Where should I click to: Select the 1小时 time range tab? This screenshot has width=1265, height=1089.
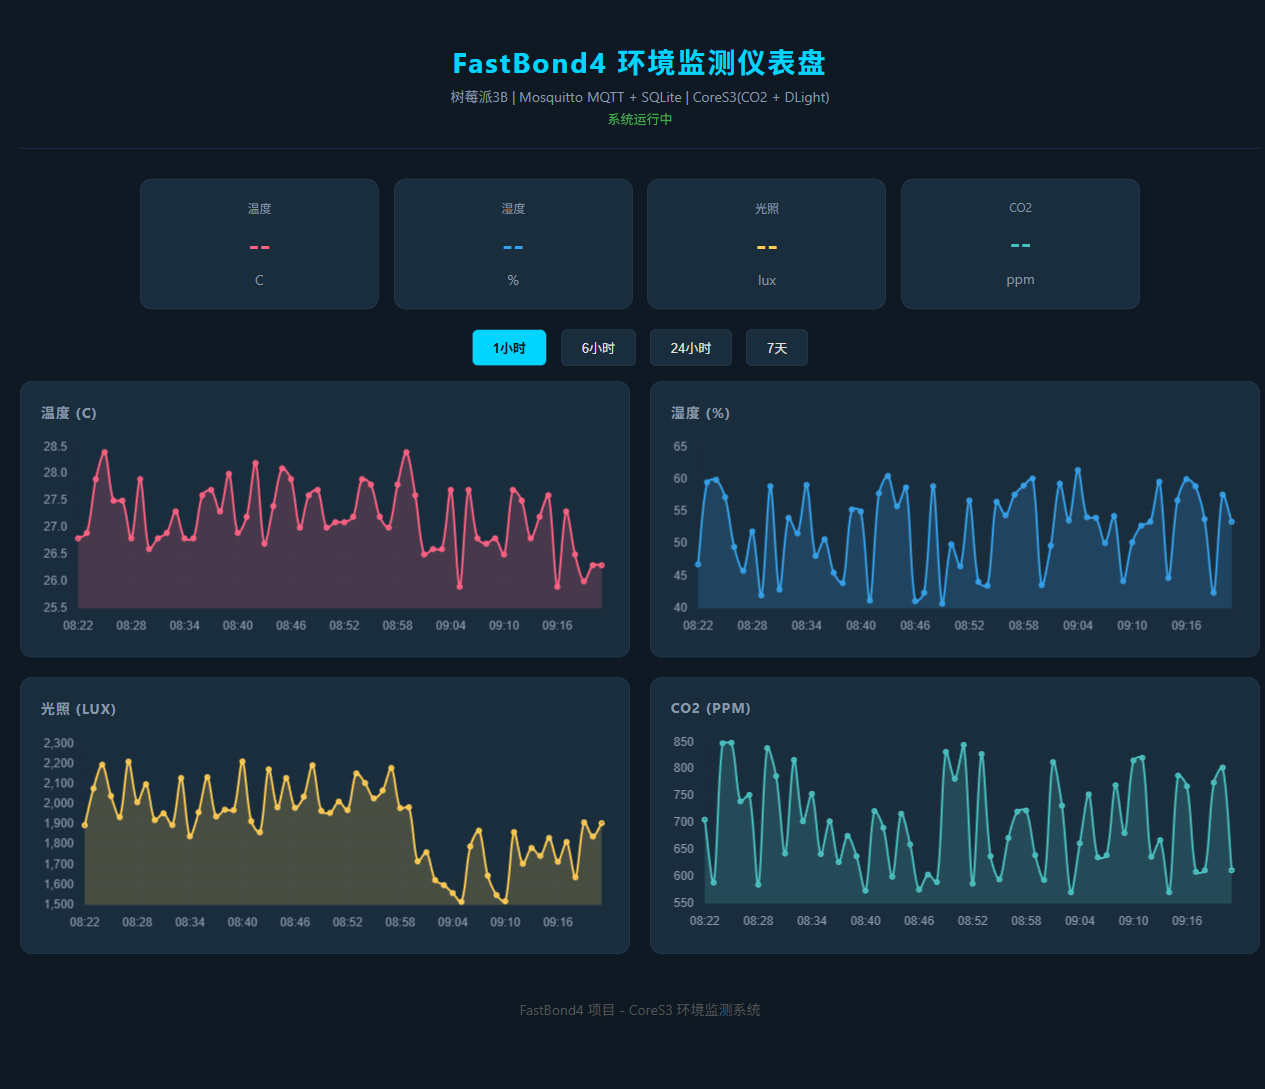[x=509, y=348]
